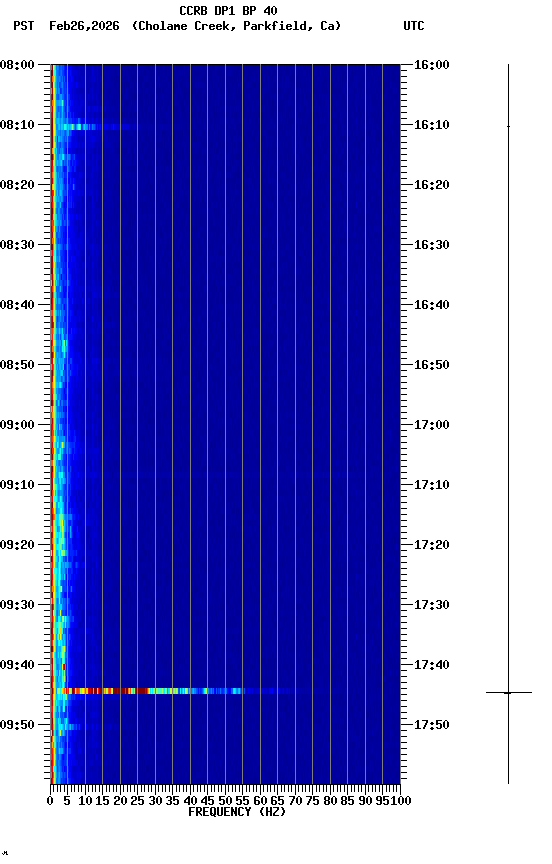The image size is (552, 864).
Task: Click the 'UTC' timezone label
Action: (x=414, y=26)
